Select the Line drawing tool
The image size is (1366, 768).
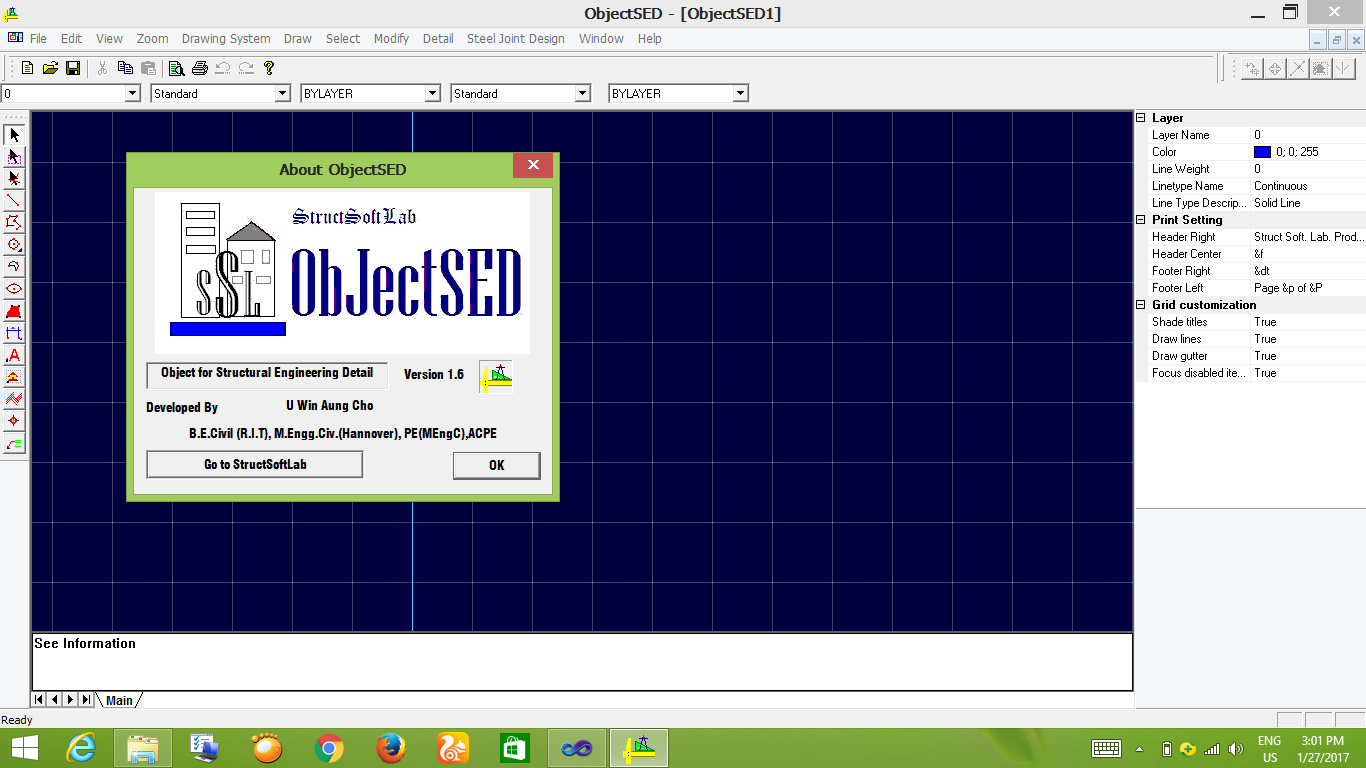pos(14,201)
